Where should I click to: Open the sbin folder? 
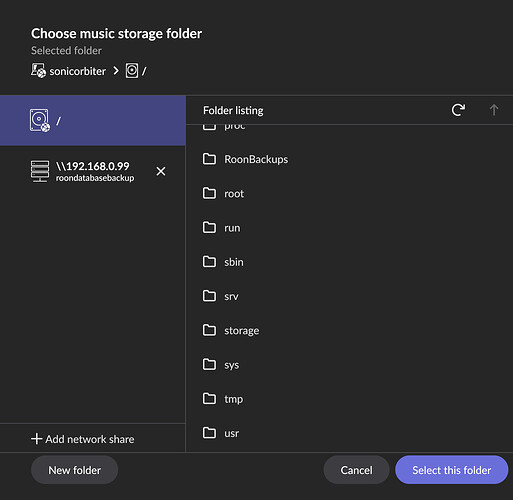(x=349, y=262)
